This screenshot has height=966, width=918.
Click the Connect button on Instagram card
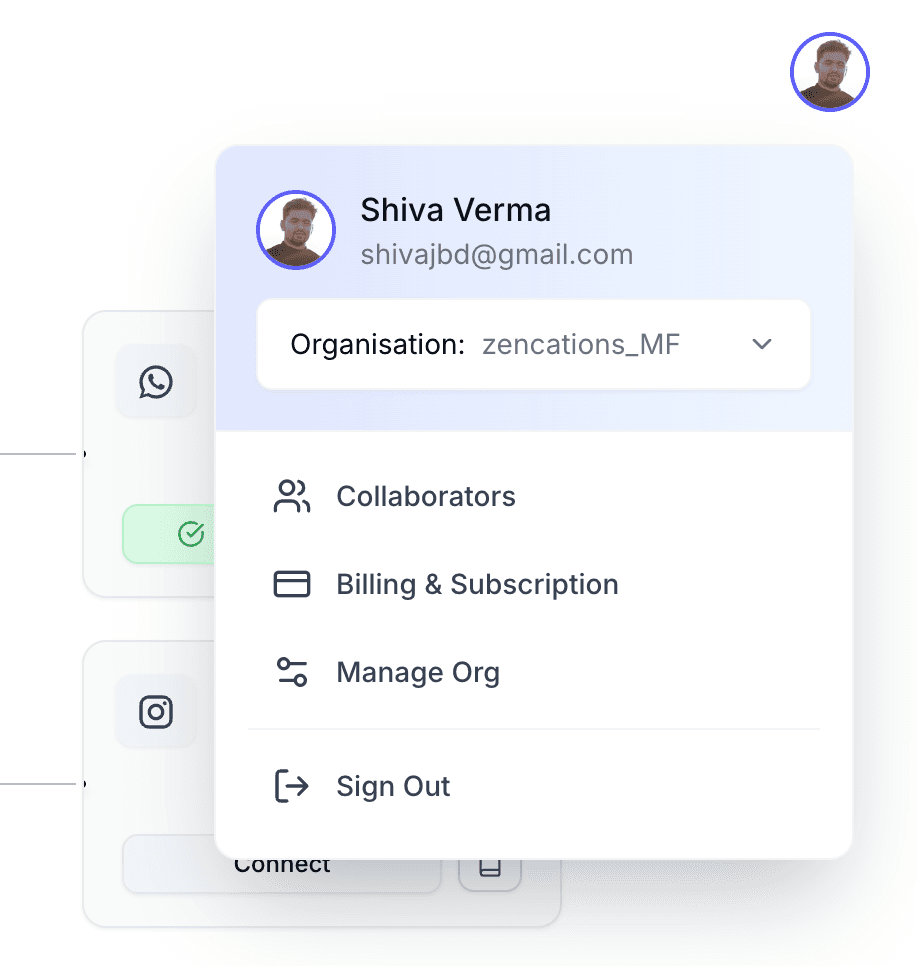[x=282, y=864]
